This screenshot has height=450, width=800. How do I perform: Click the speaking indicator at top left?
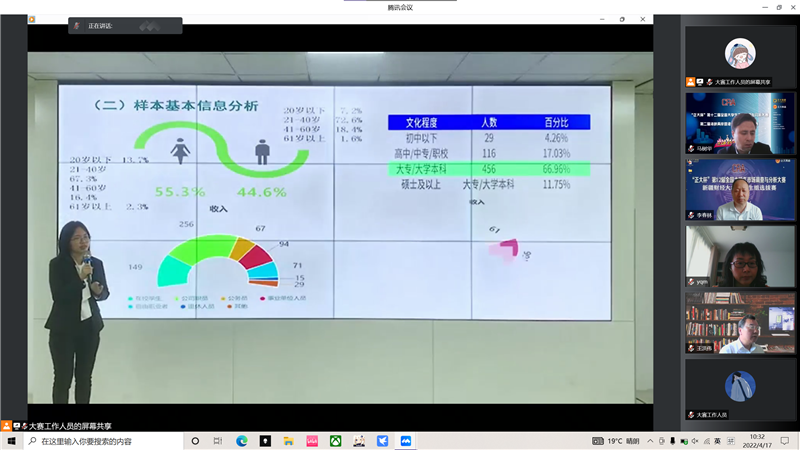[x=98, y=27]
